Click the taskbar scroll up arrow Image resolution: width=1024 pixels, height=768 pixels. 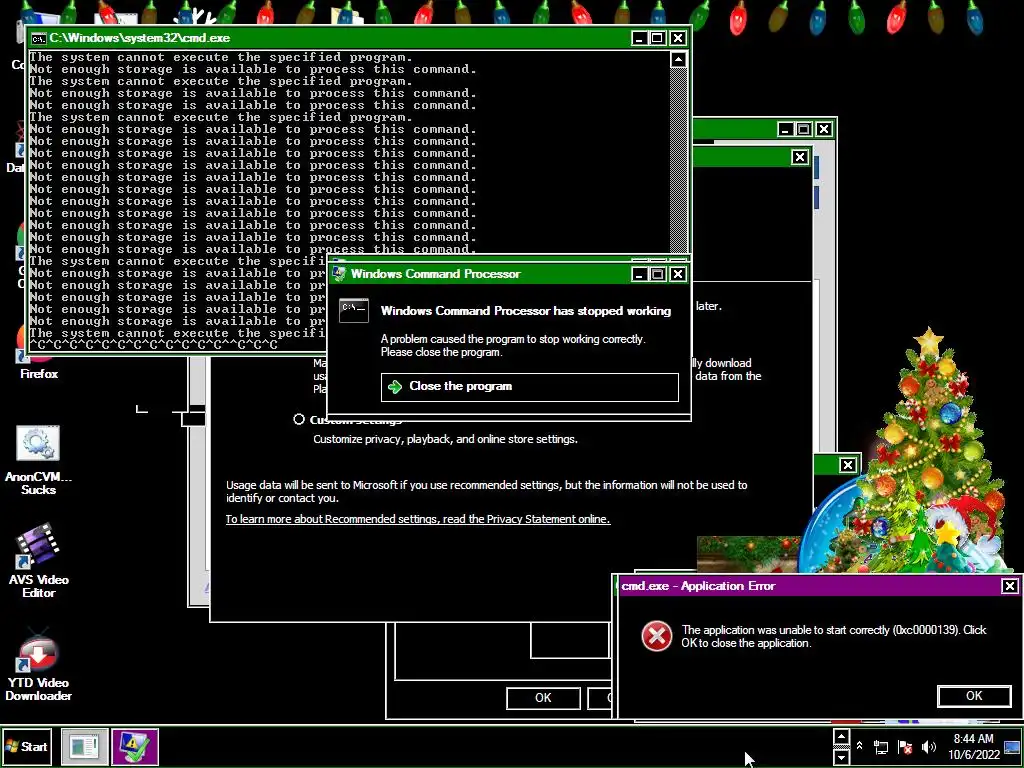(x=841, y=737)
